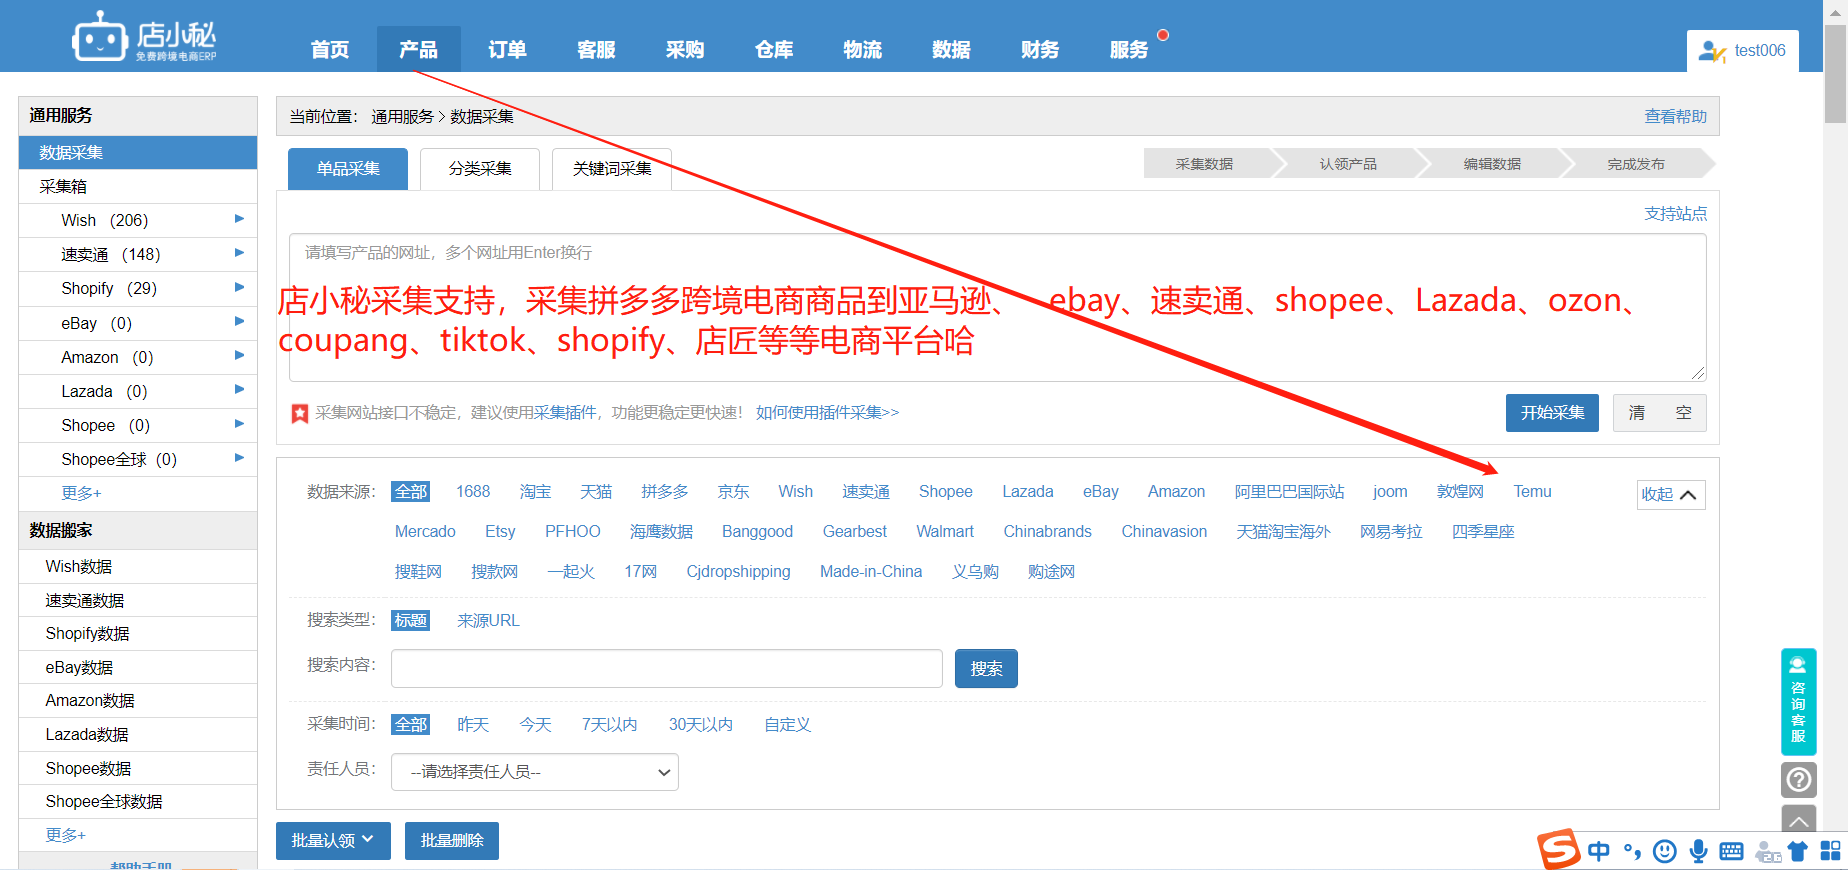Viewport: 1848px width, 870px height.
Task: Filter collection time by 30天以内
Action: [x=701, y=724]
